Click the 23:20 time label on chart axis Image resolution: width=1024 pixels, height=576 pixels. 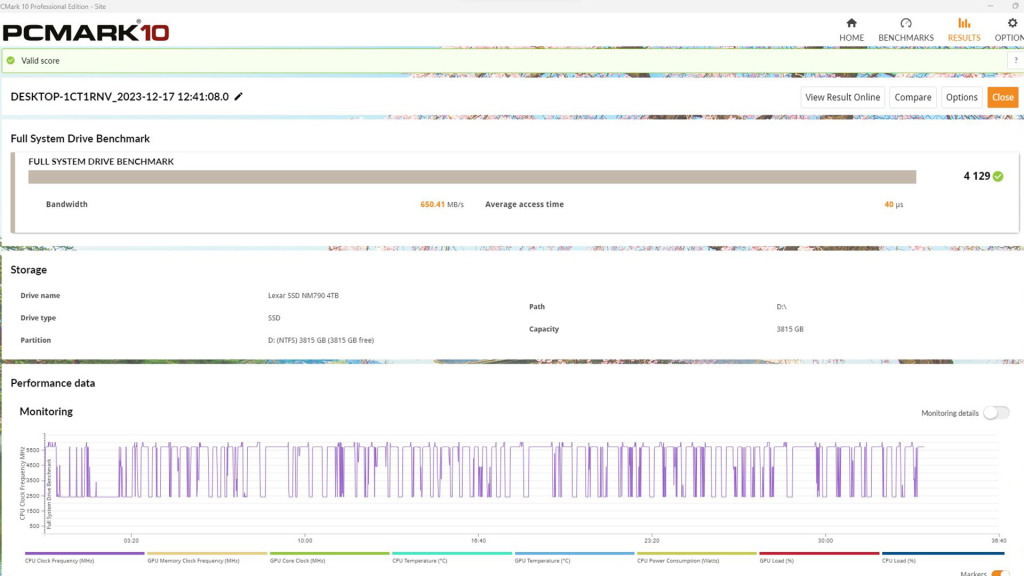point(652,541)
